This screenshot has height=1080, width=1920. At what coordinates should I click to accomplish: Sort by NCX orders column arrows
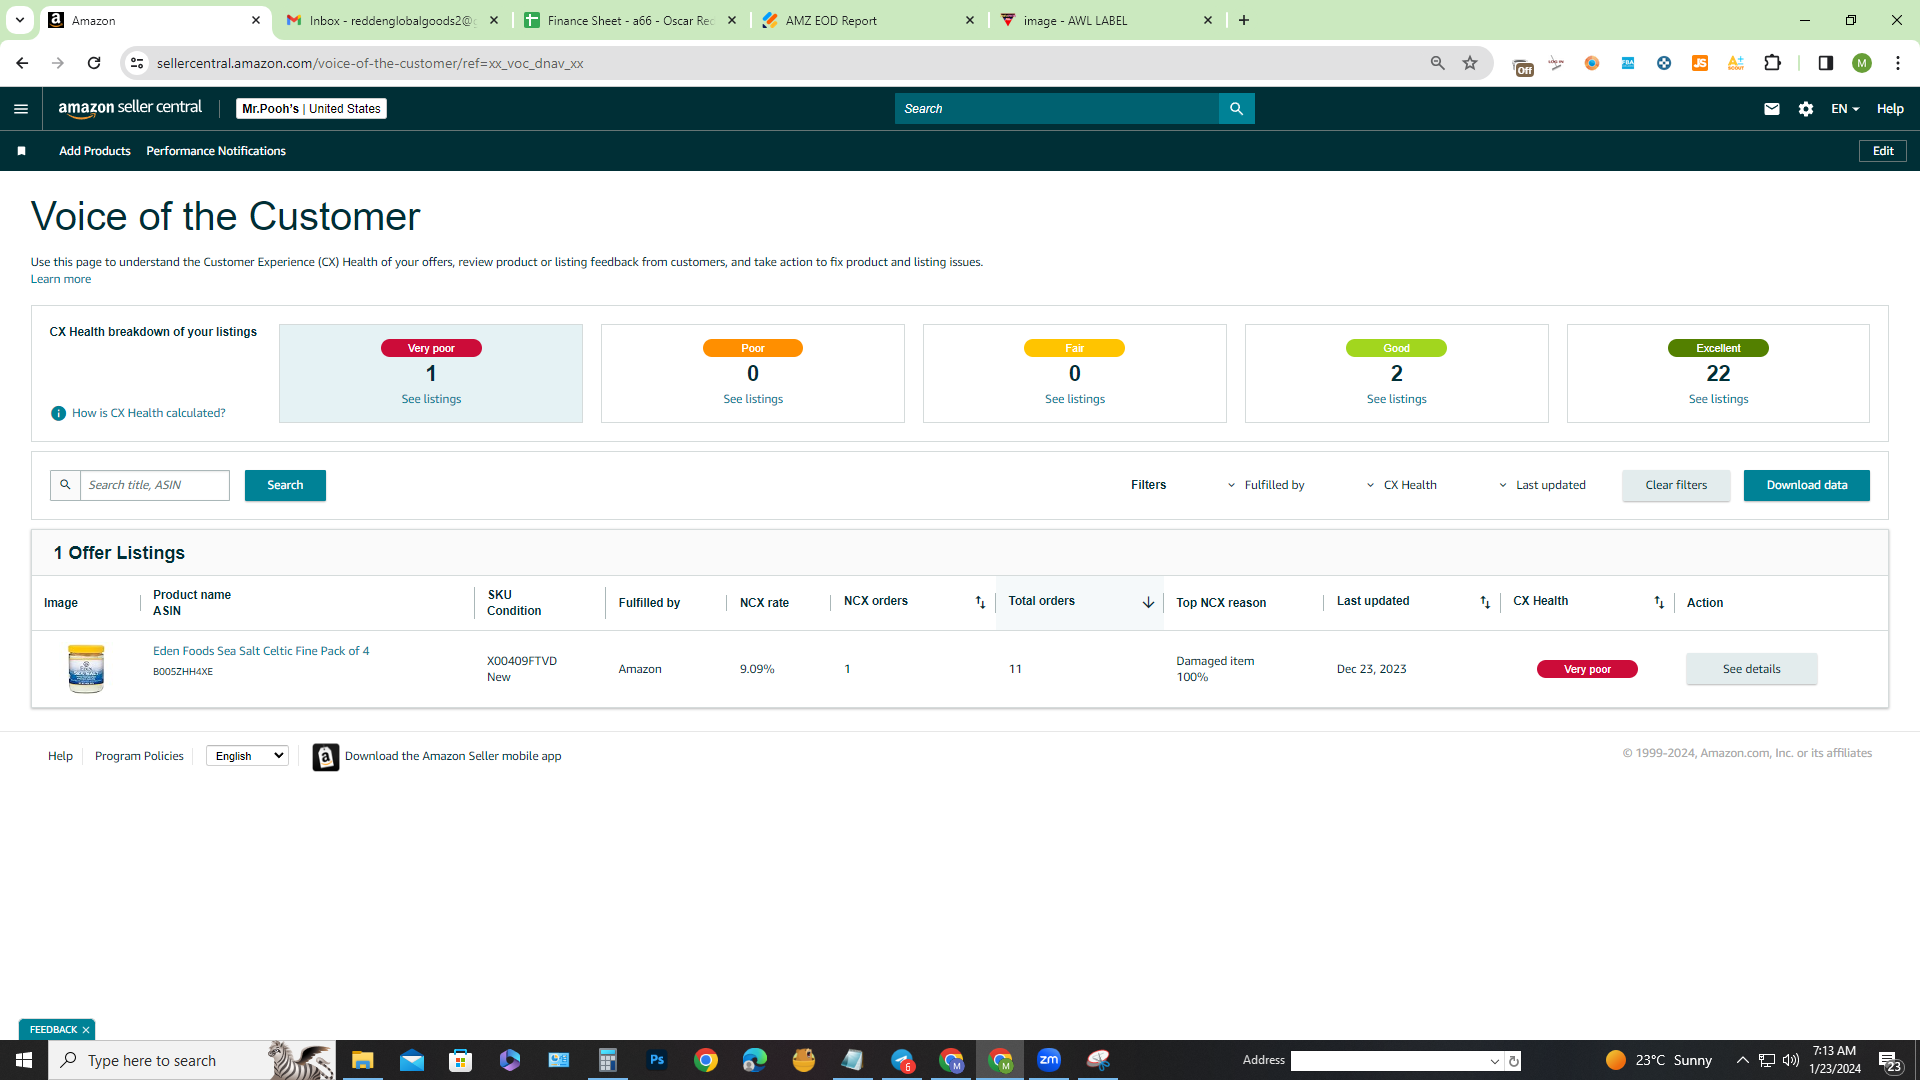980,602
